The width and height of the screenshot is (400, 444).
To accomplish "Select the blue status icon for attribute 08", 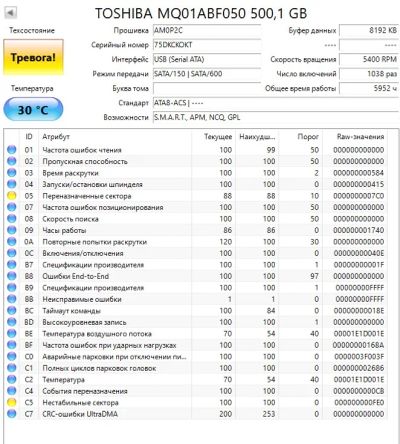I will [x=12, y=219].
